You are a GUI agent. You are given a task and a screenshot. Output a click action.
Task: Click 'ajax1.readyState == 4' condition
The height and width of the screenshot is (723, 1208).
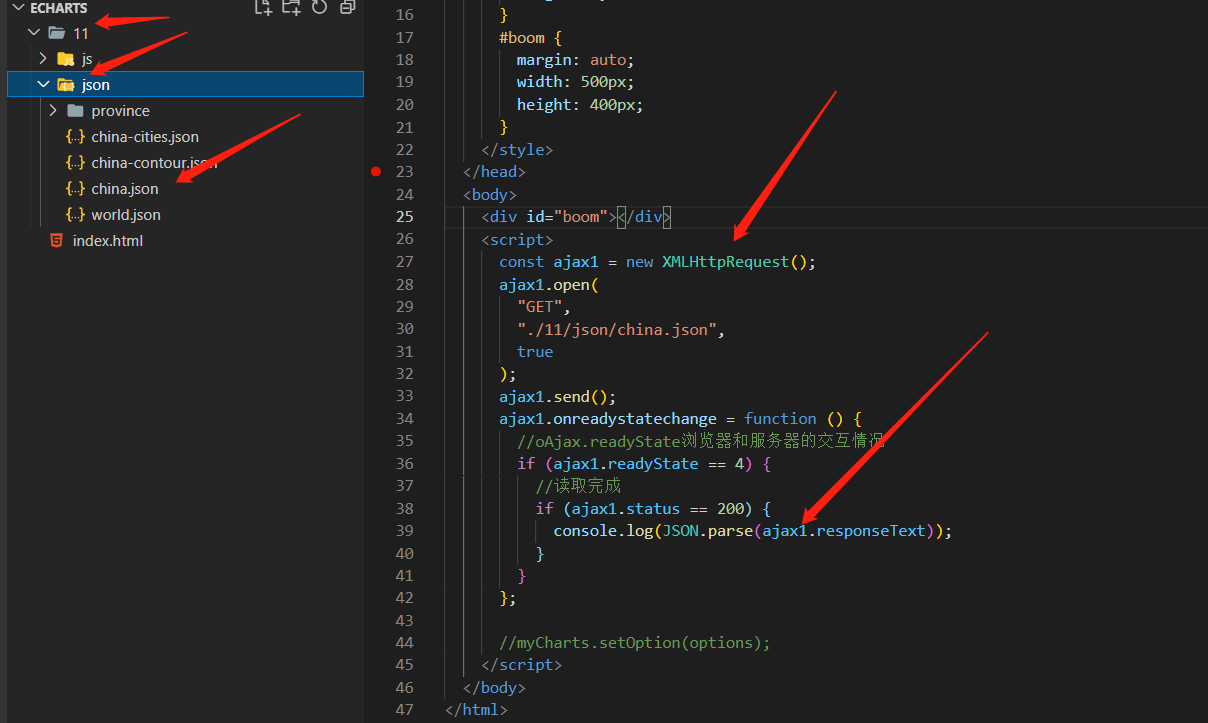(648, 464)
